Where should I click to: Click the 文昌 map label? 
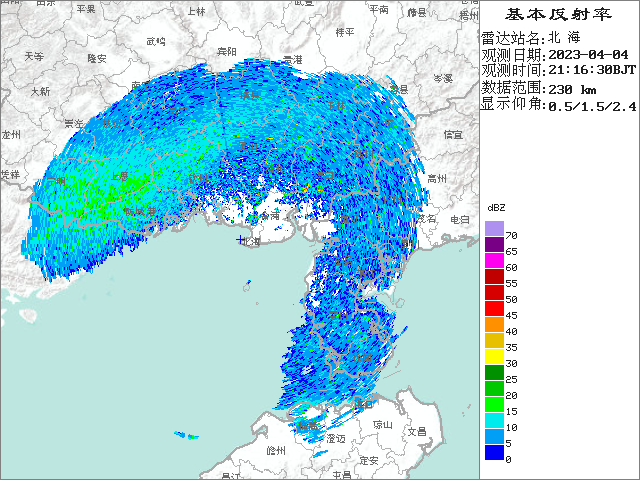coord(417,431)
